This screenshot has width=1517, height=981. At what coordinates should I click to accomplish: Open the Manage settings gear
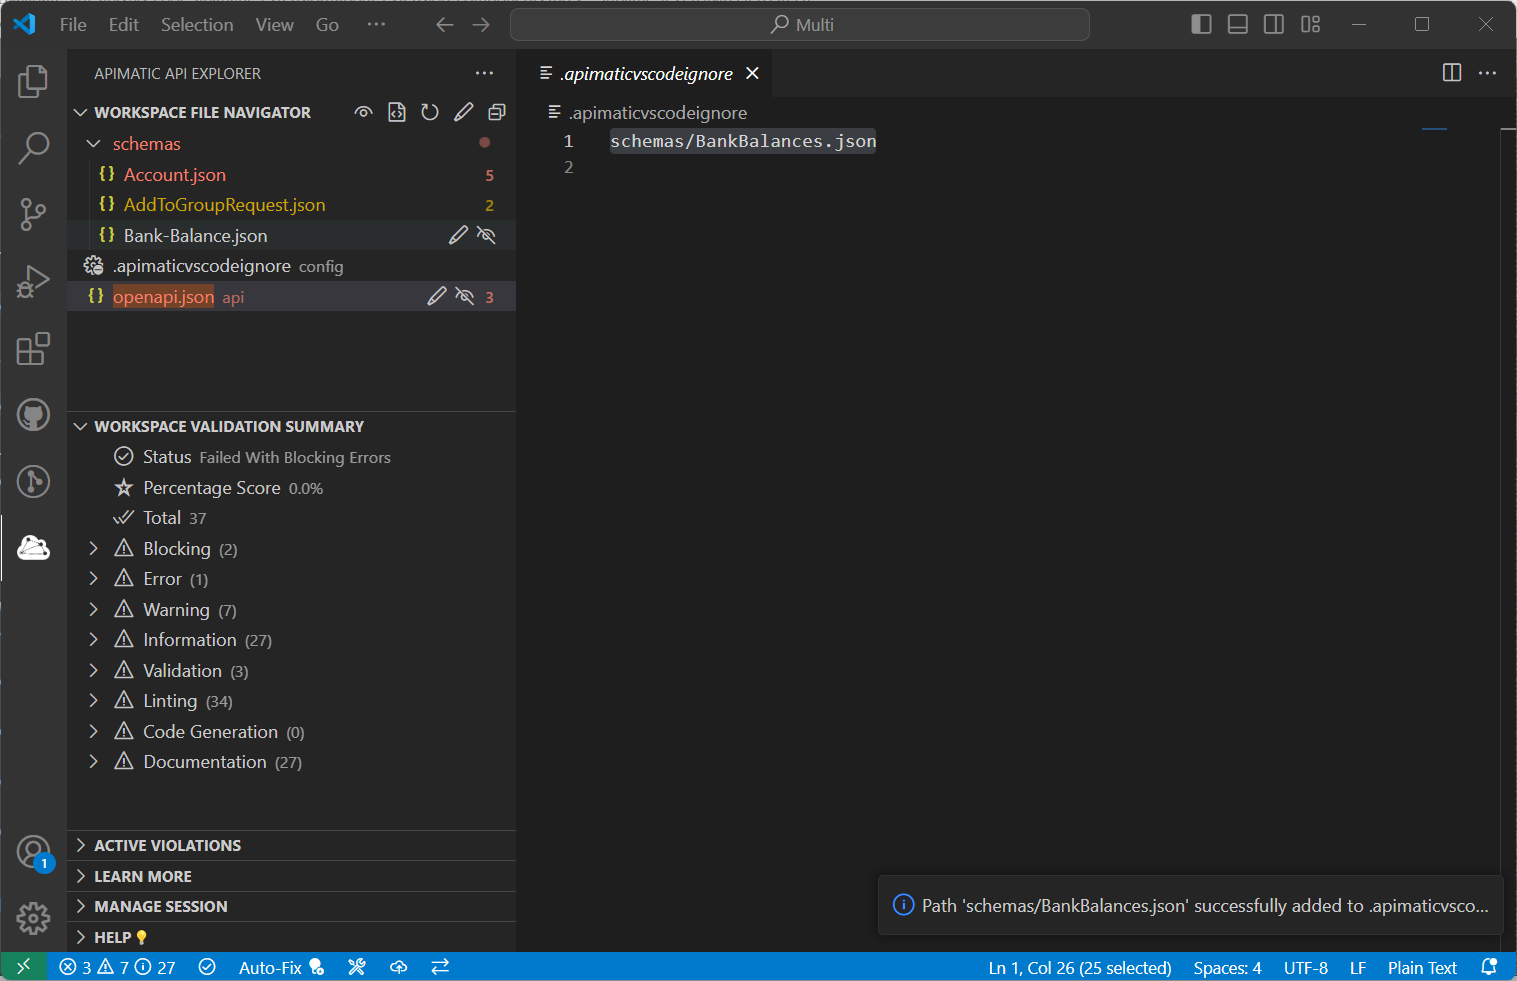[33, 918]
